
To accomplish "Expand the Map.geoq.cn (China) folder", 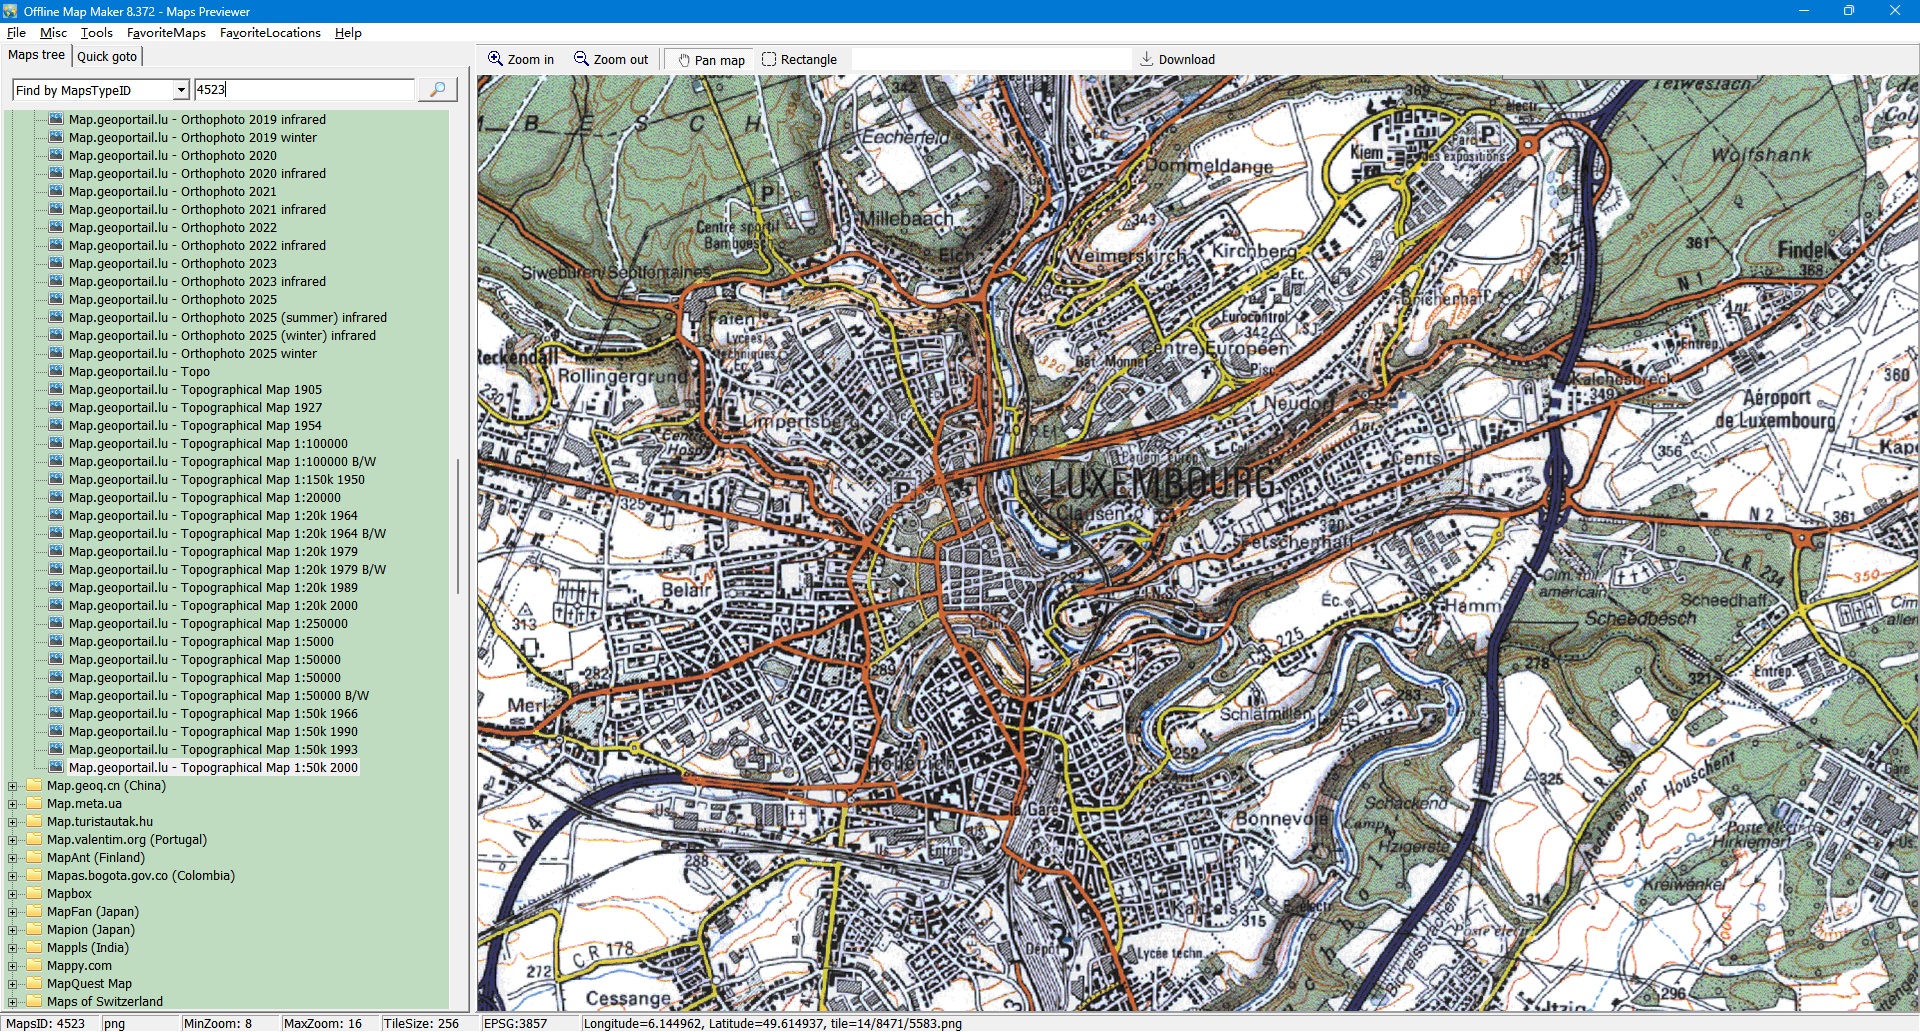I will click(13, 786).
